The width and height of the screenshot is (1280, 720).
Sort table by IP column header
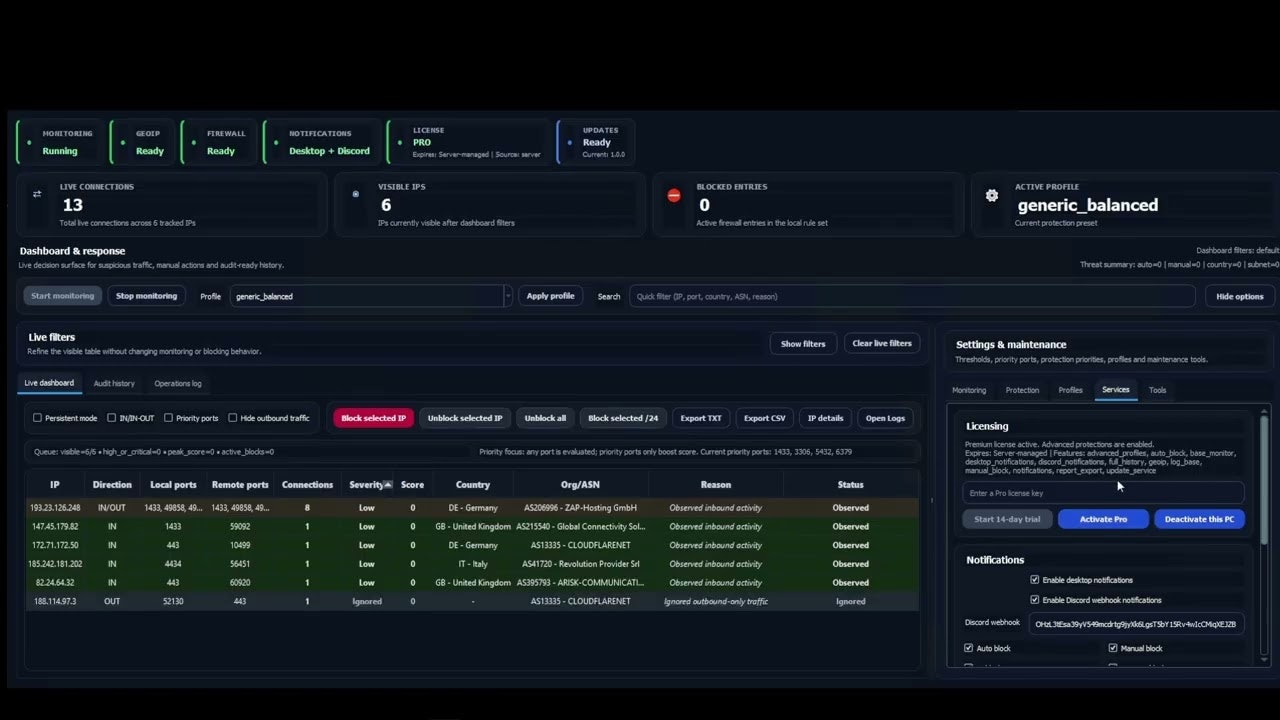click(55, 485)
